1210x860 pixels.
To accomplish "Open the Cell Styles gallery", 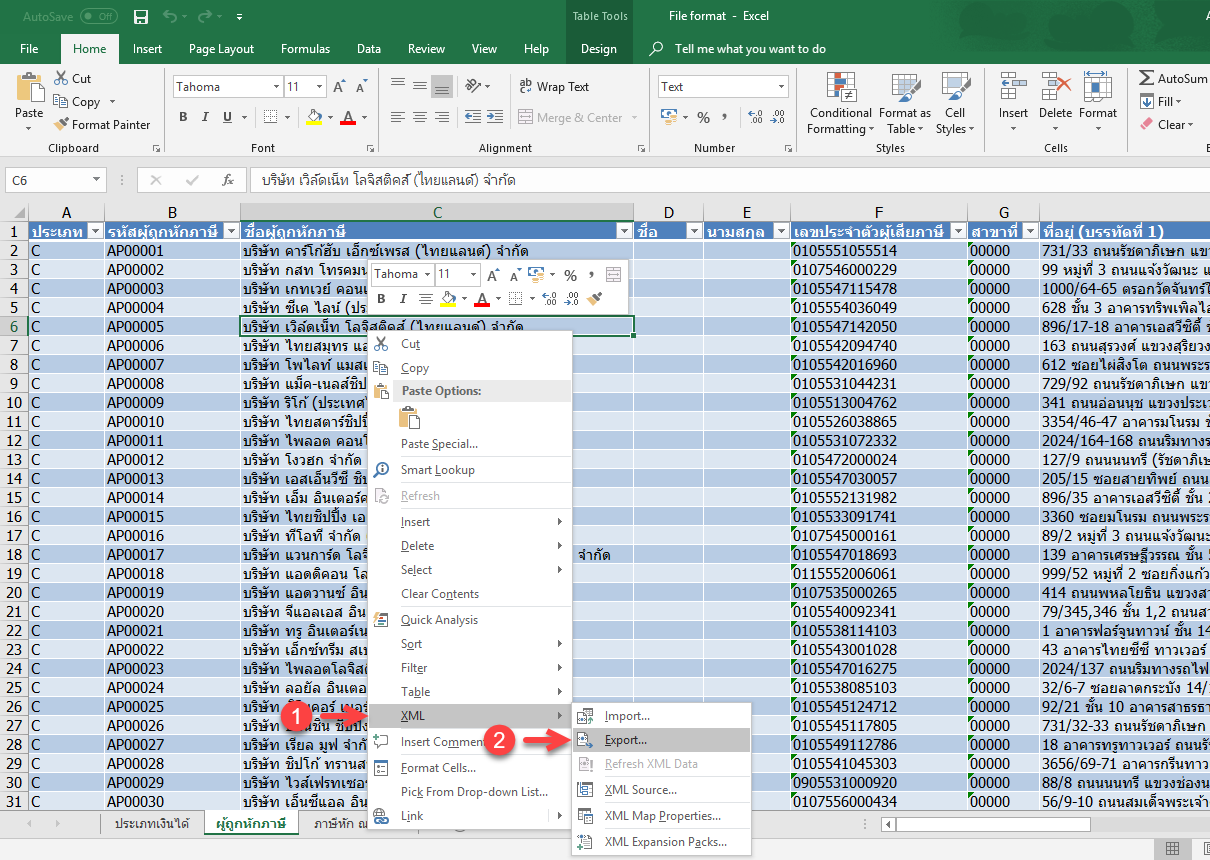I will pyautogui.click(x=955, y=104).
